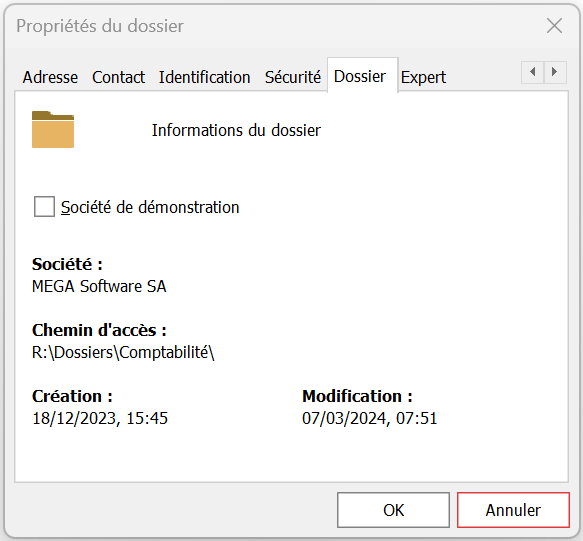Show more tabs with the right arrow
The image size is (583, 541).
pos(555,72)
